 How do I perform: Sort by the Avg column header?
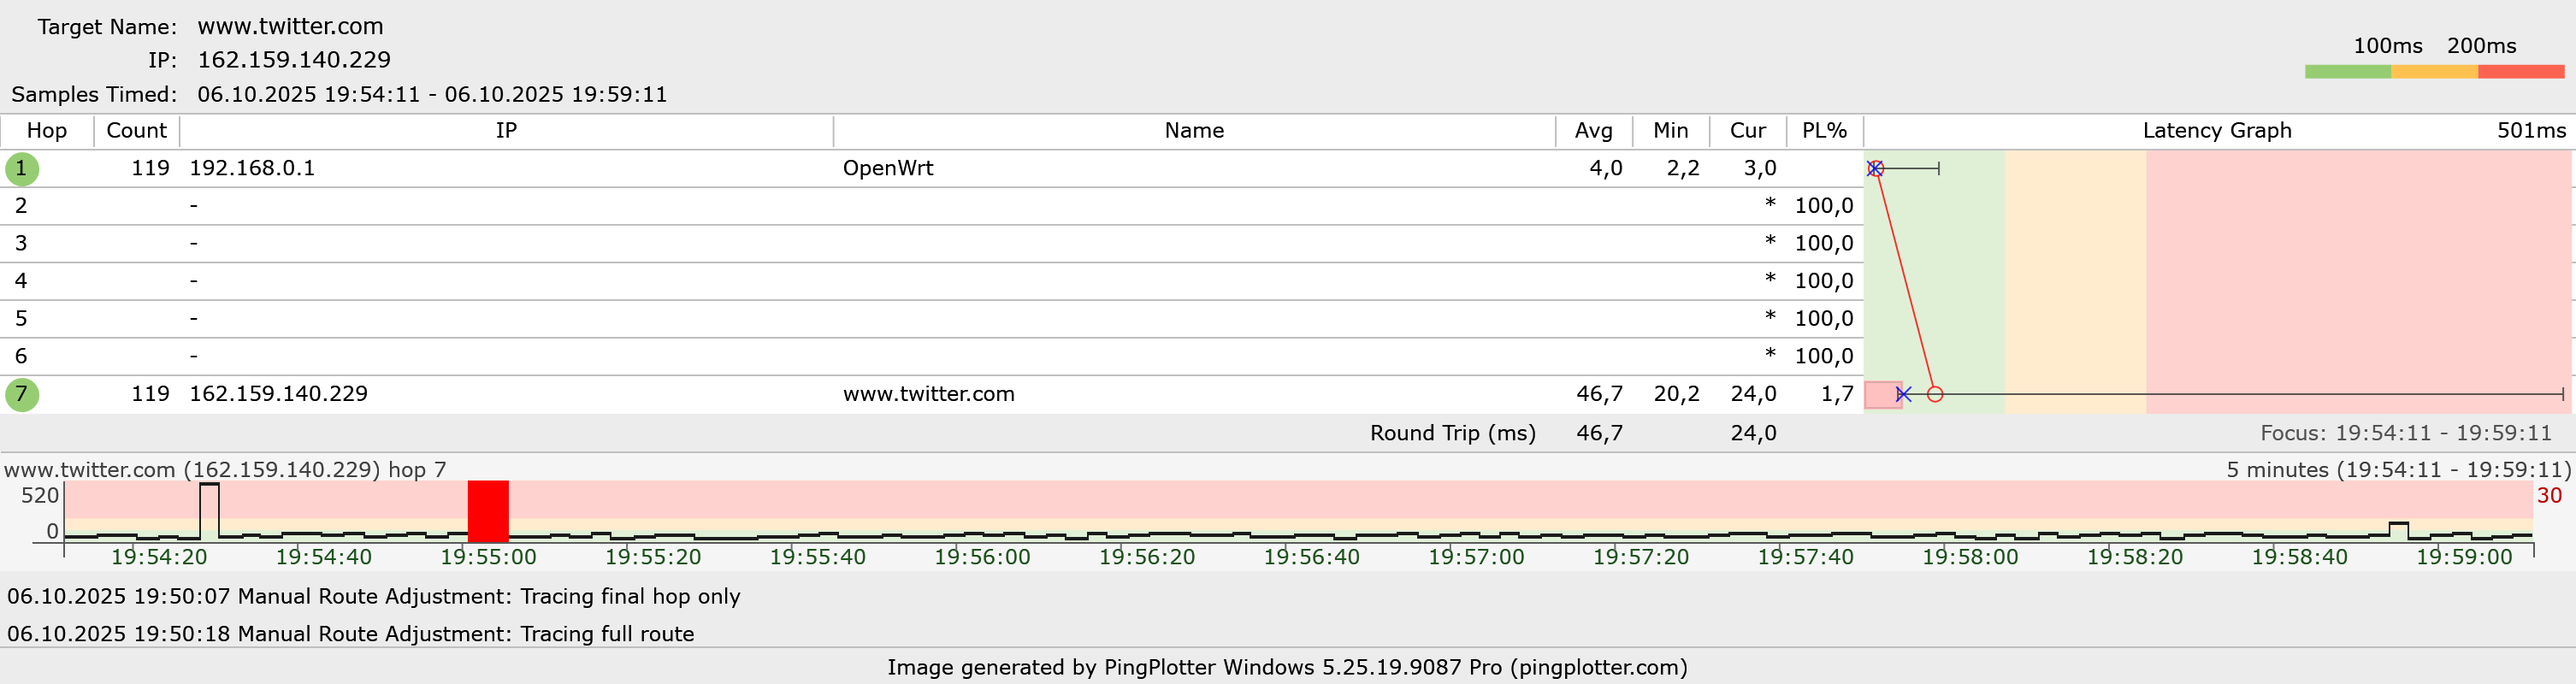(1593, 131)
